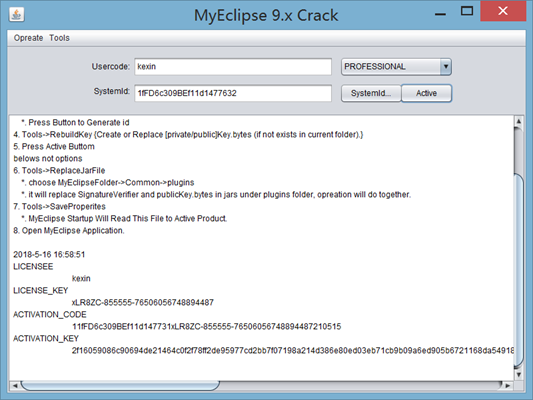This screenshot has height=400, width=533.
Task: Click the horizontal scrollbar thumb
Action: pyautogui.click(x=120, y=386)
